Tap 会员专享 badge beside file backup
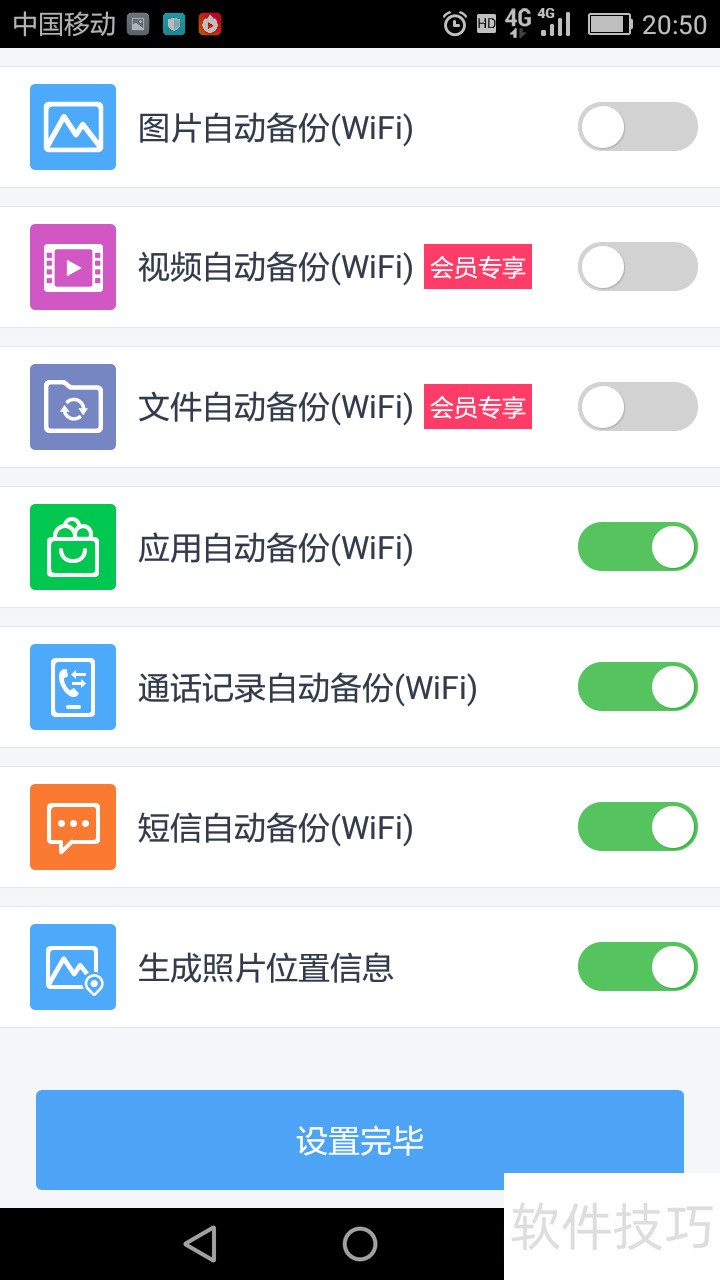Viewport: 720px width, 1280px height. (478, 407)
